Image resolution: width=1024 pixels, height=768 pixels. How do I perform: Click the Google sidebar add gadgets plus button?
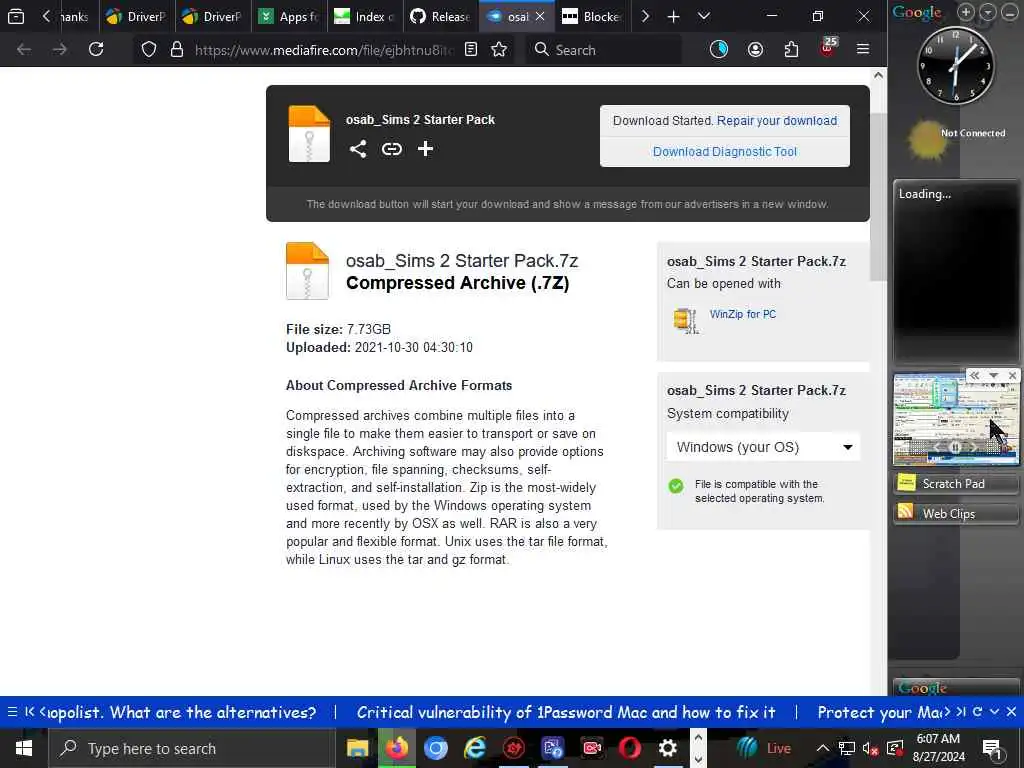pyautogui.click(x=965, y=11)
